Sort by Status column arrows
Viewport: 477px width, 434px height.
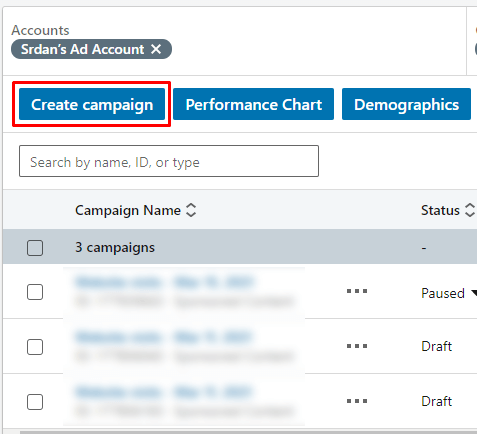[470, 210]
